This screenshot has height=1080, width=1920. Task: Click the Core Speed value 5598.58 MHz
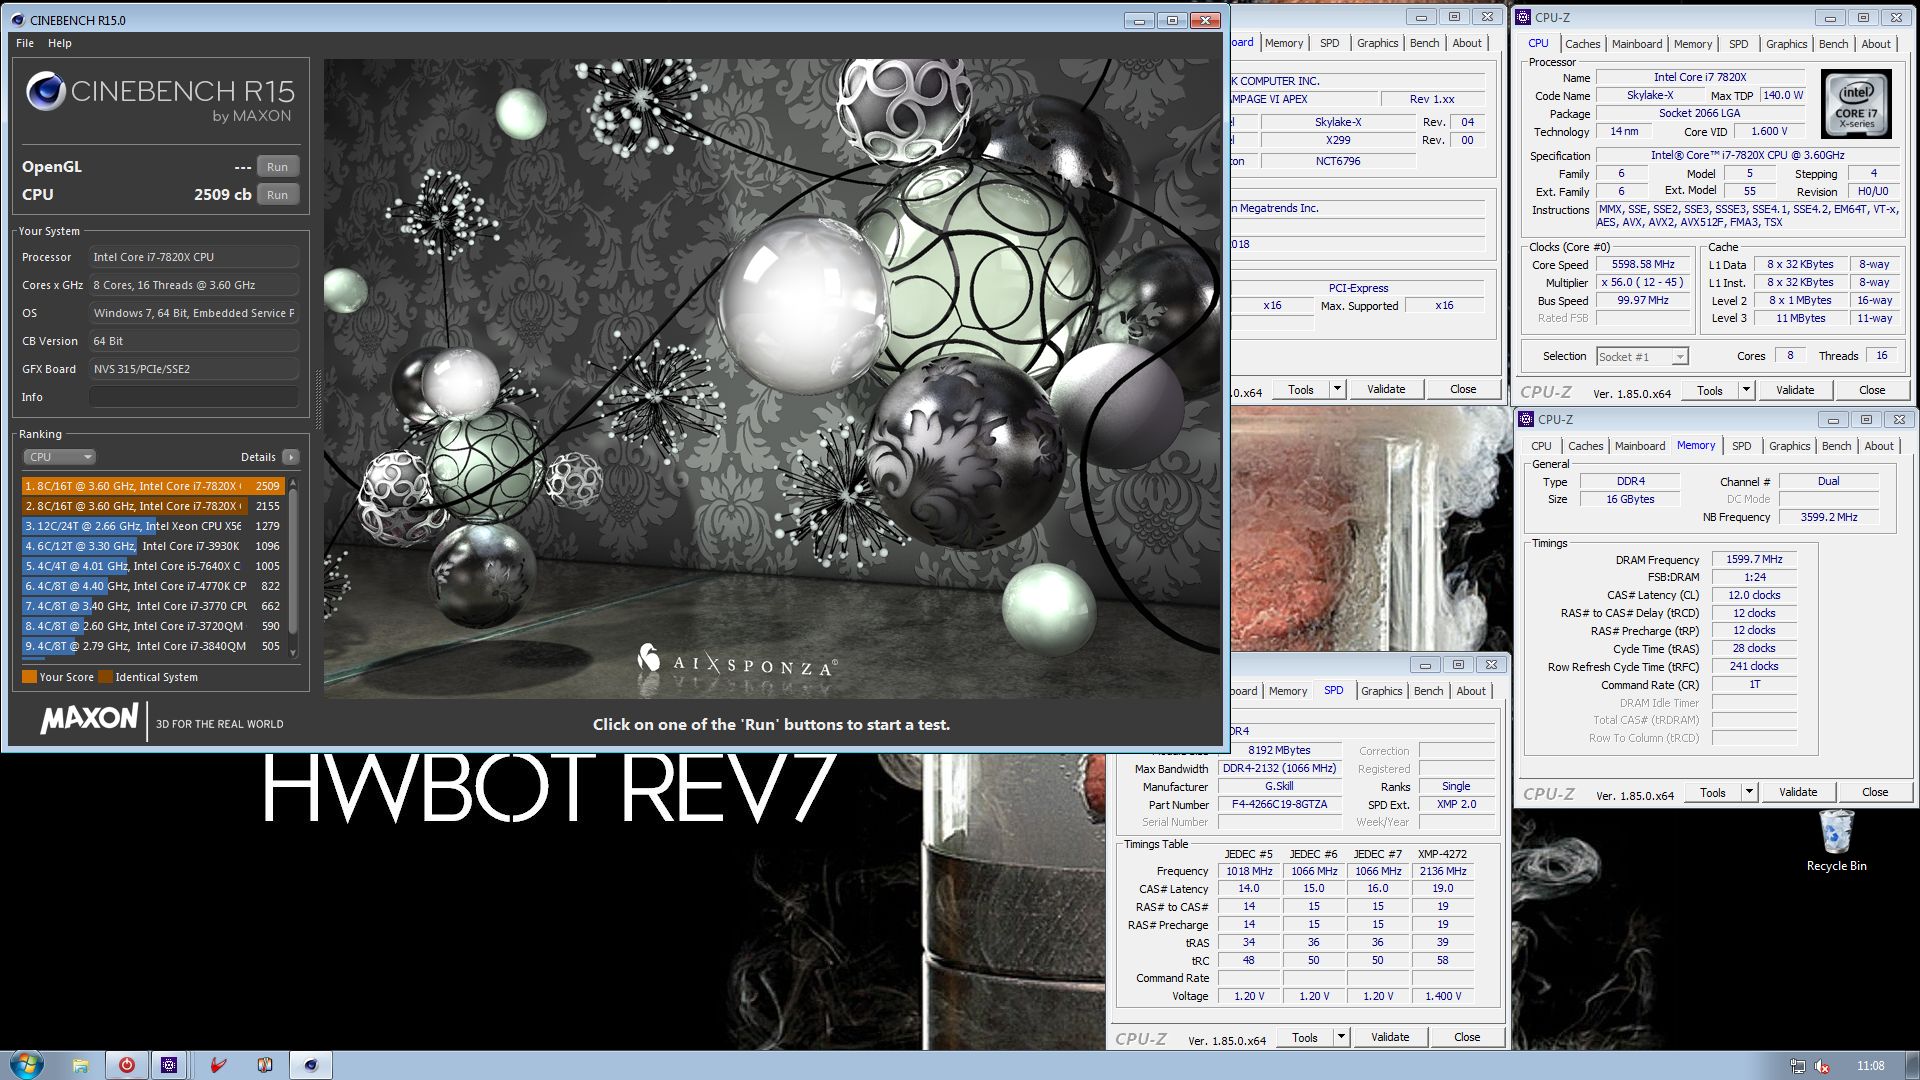click(x=1643, y=265)
